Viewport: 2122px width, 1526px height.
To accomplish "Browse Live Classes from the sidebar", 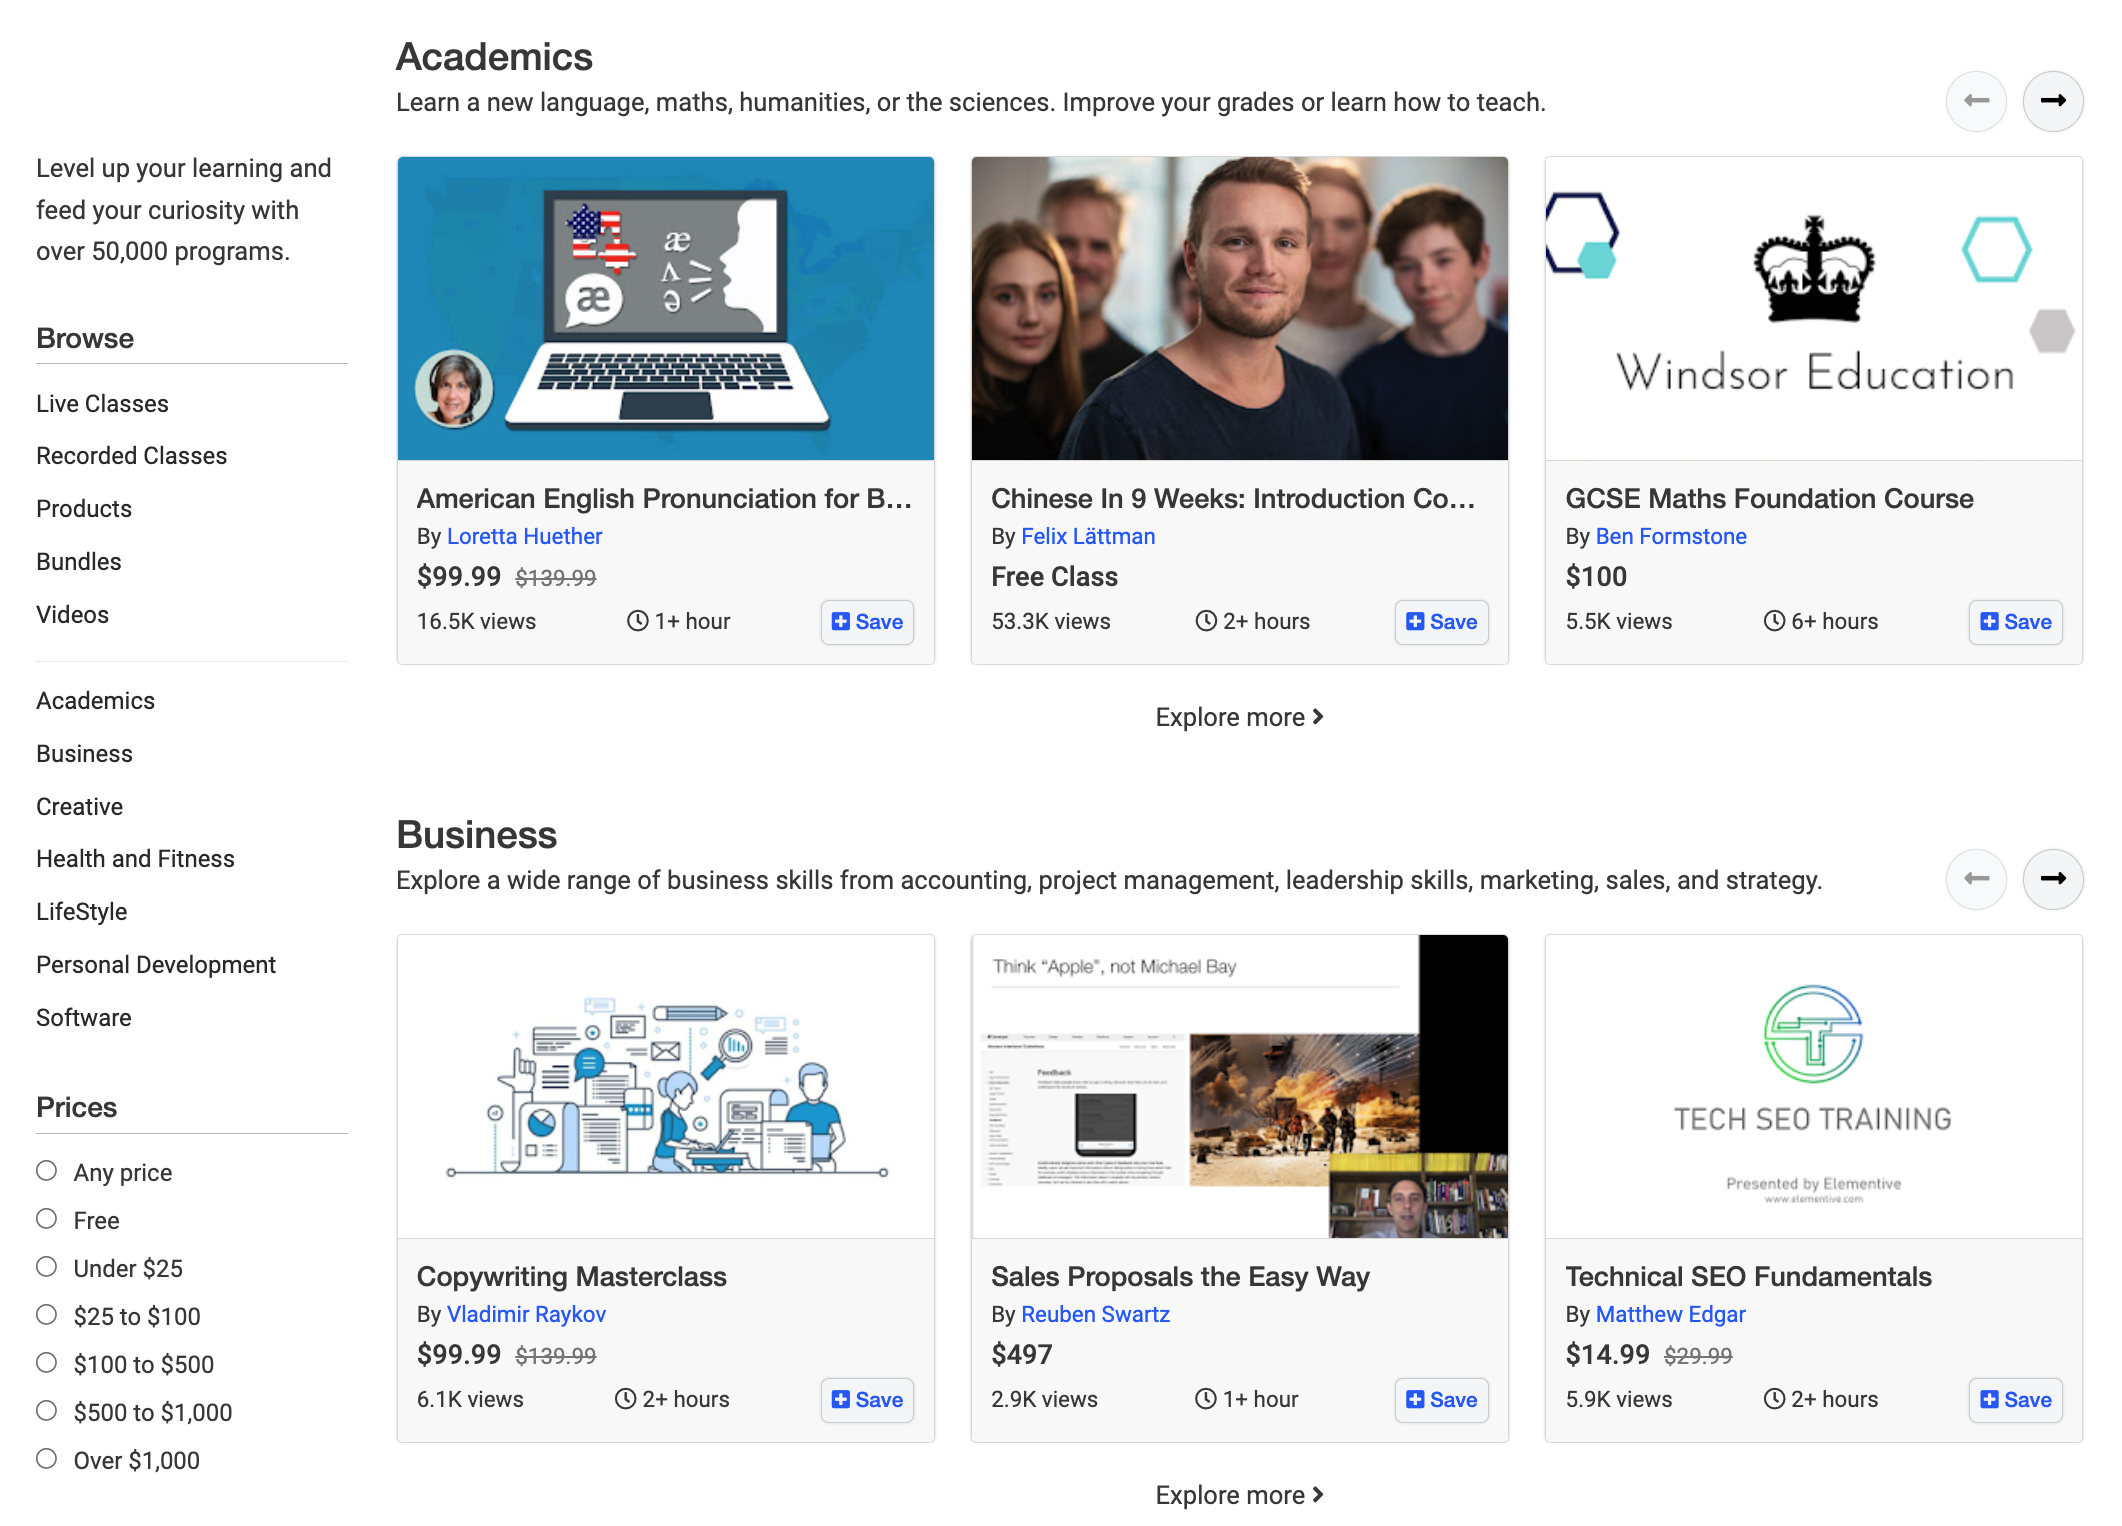I will (x=102, y=403).
